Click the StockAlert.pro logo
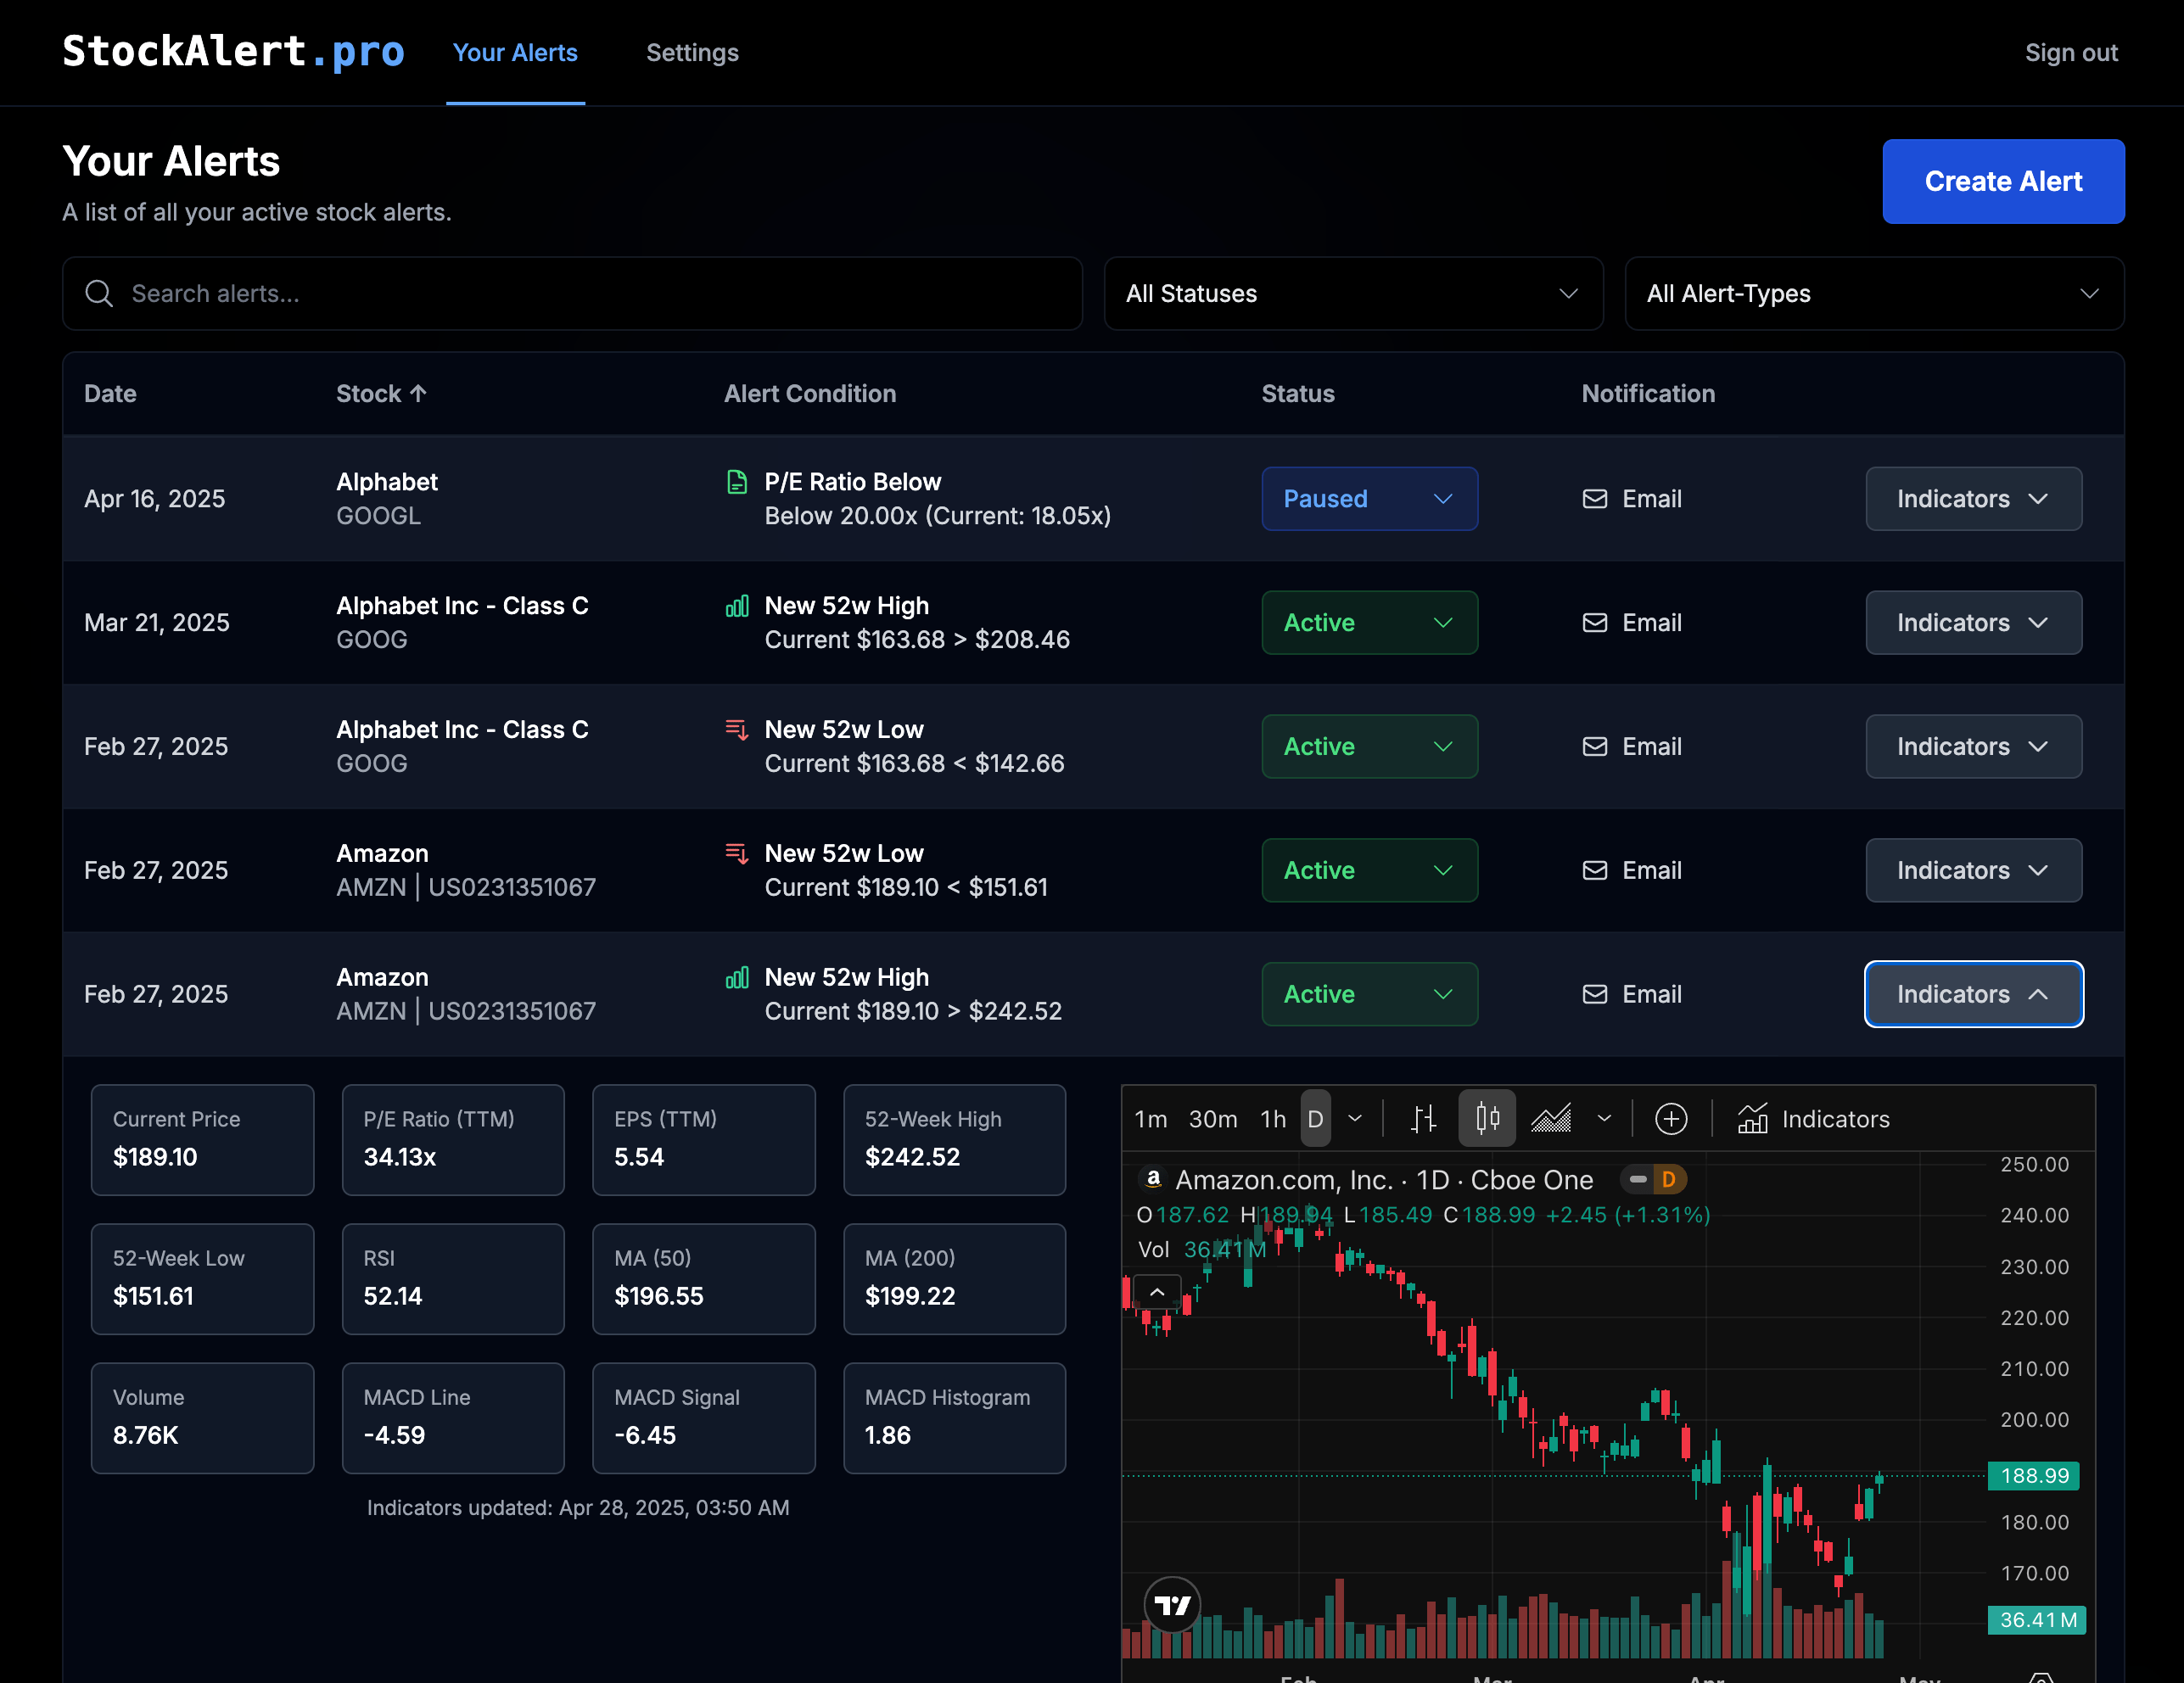2184x1683 pixels. point(233,52)
